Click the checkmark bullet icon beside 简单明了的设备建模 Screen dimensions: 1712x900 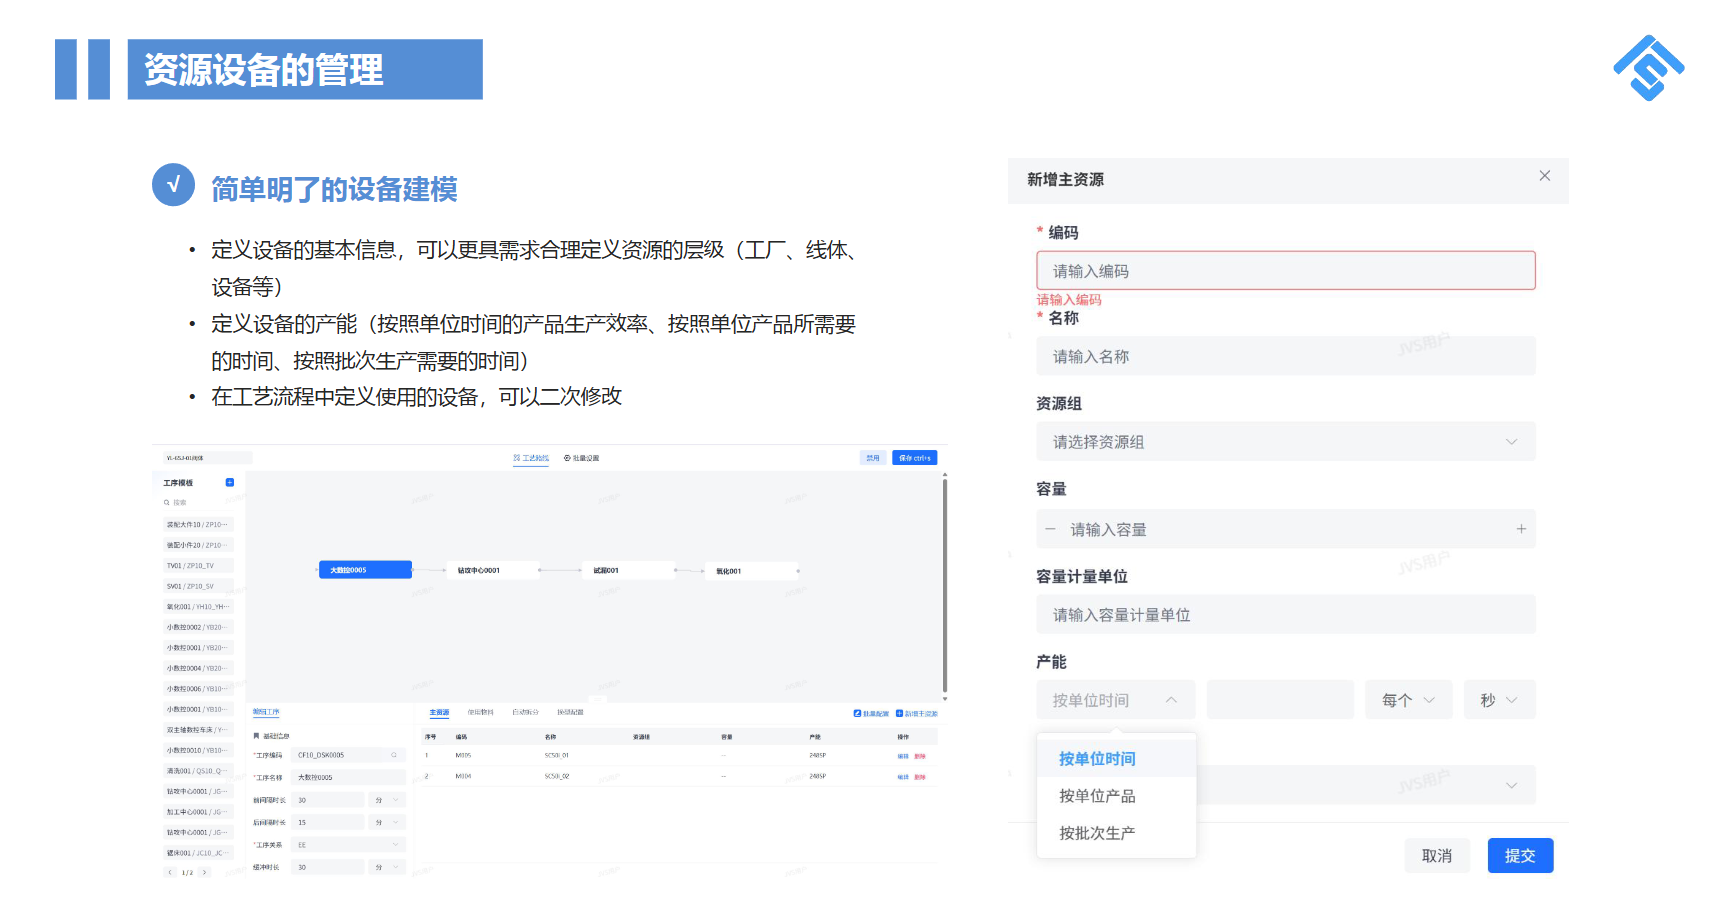pyautogui.click(x=173, y=185)
